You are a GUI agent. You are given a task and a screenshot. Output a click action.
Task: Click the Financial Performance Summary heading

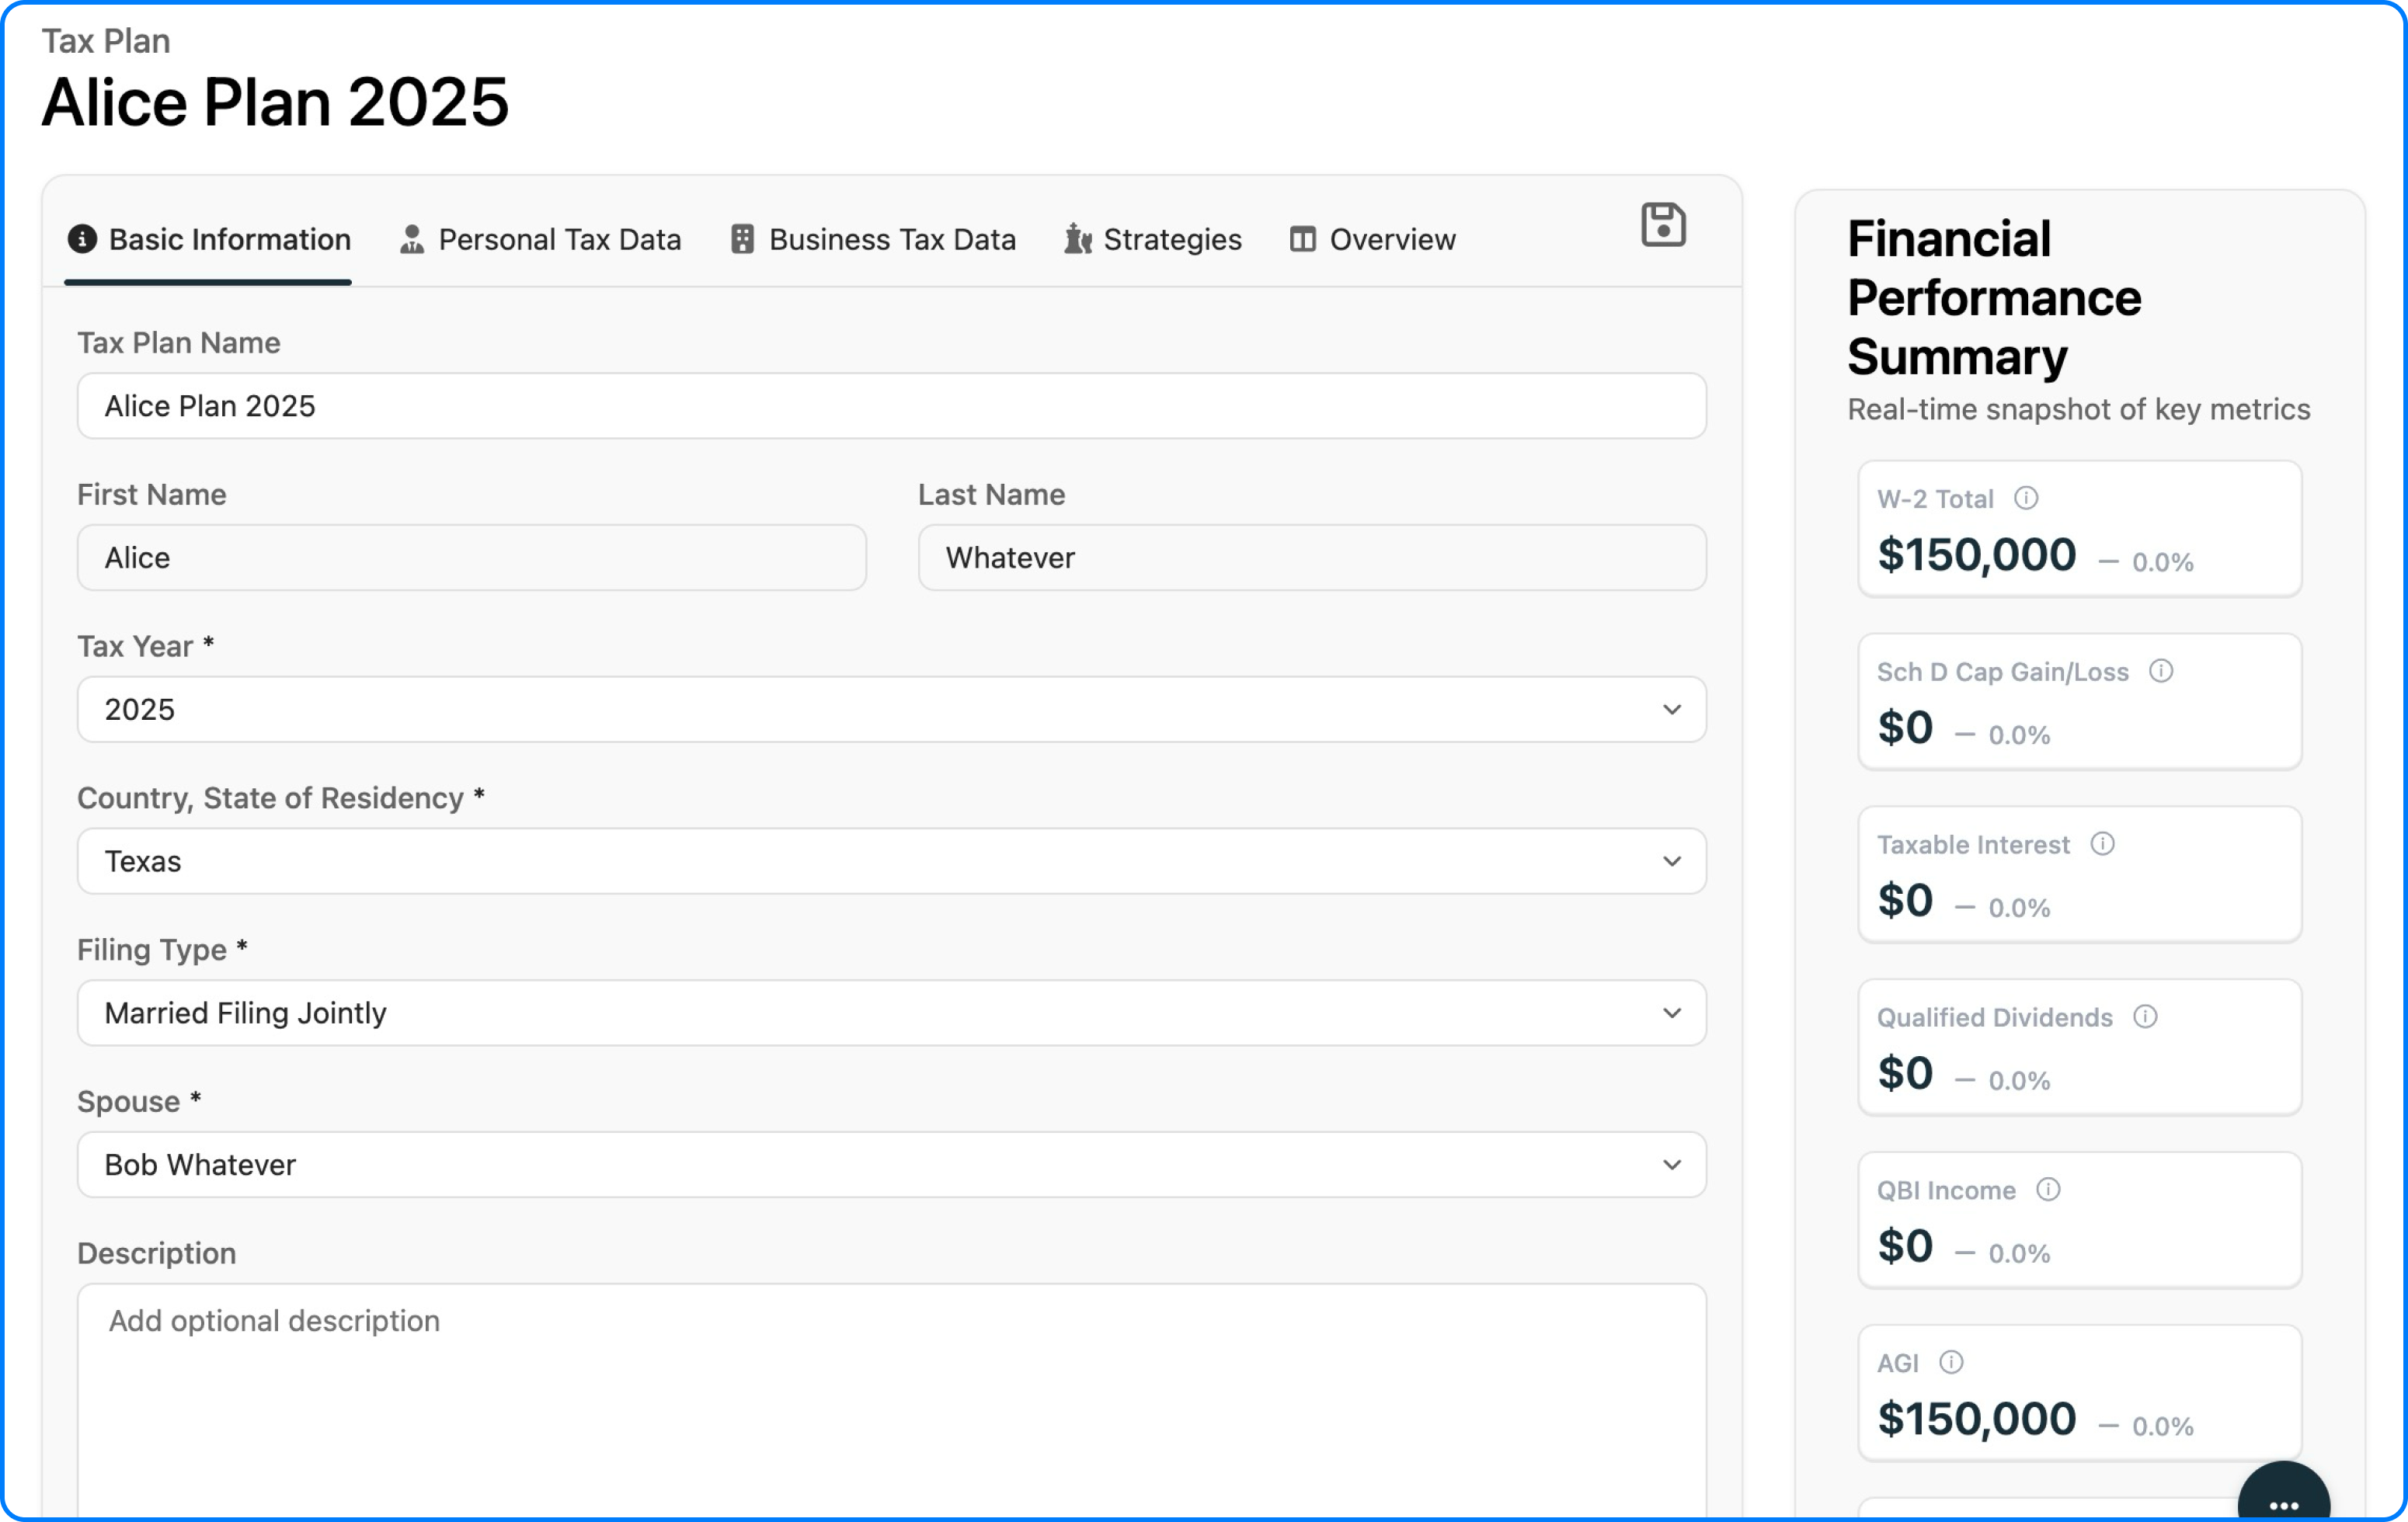(1994, 298)
